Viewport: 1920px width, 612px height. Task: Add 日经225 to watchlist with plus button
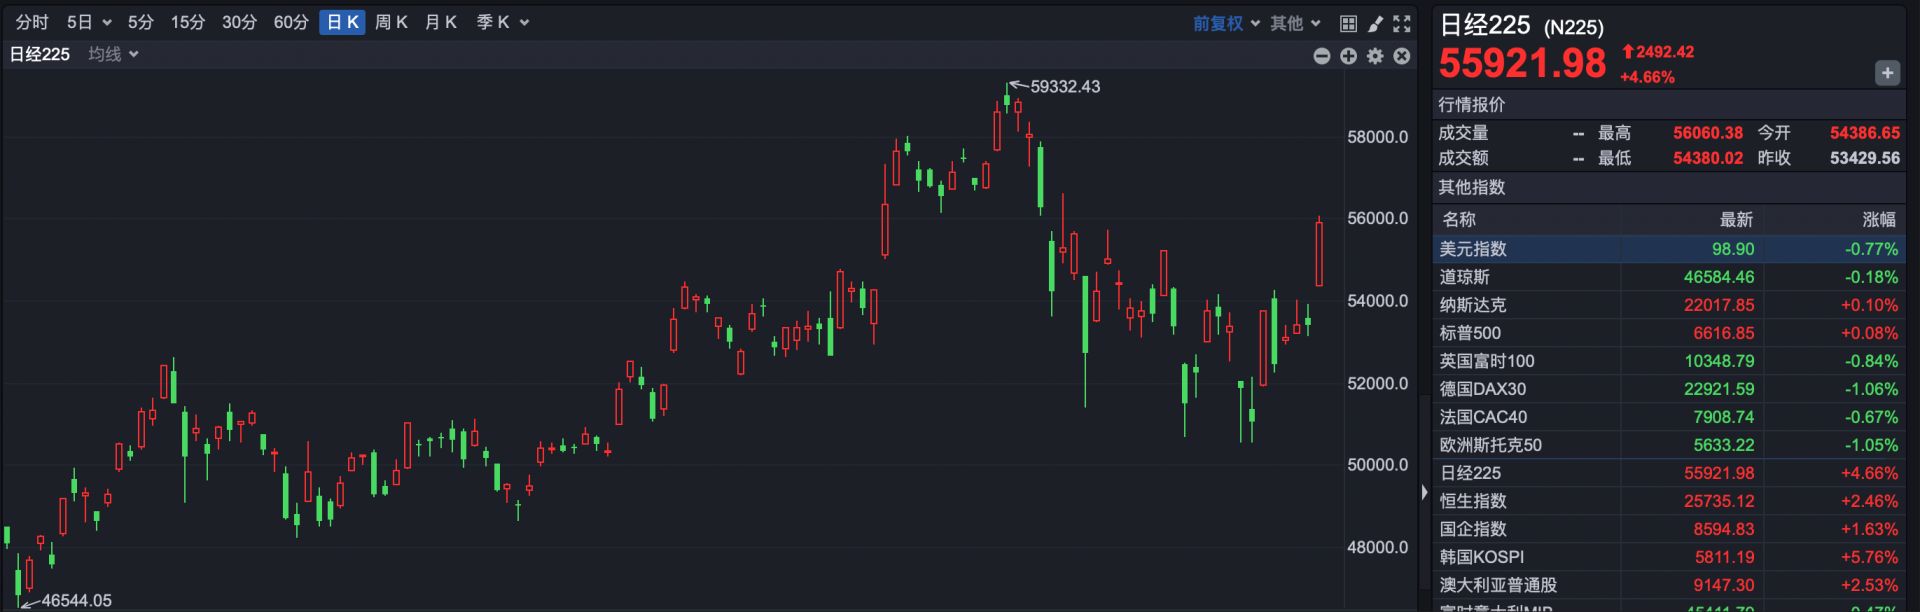(x=1887, y=73)
